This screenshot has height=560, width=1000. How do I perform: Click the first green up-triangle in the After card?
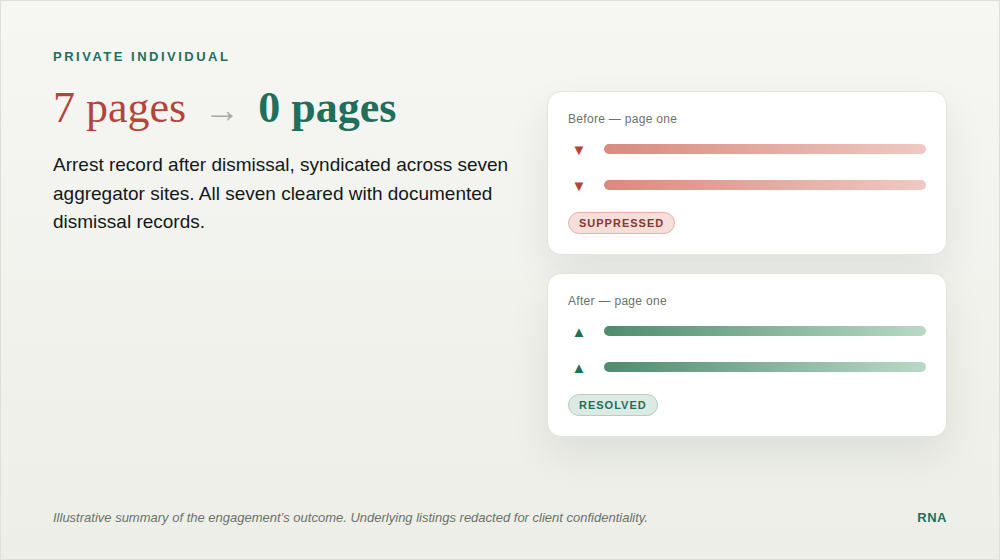coord(579,332)
